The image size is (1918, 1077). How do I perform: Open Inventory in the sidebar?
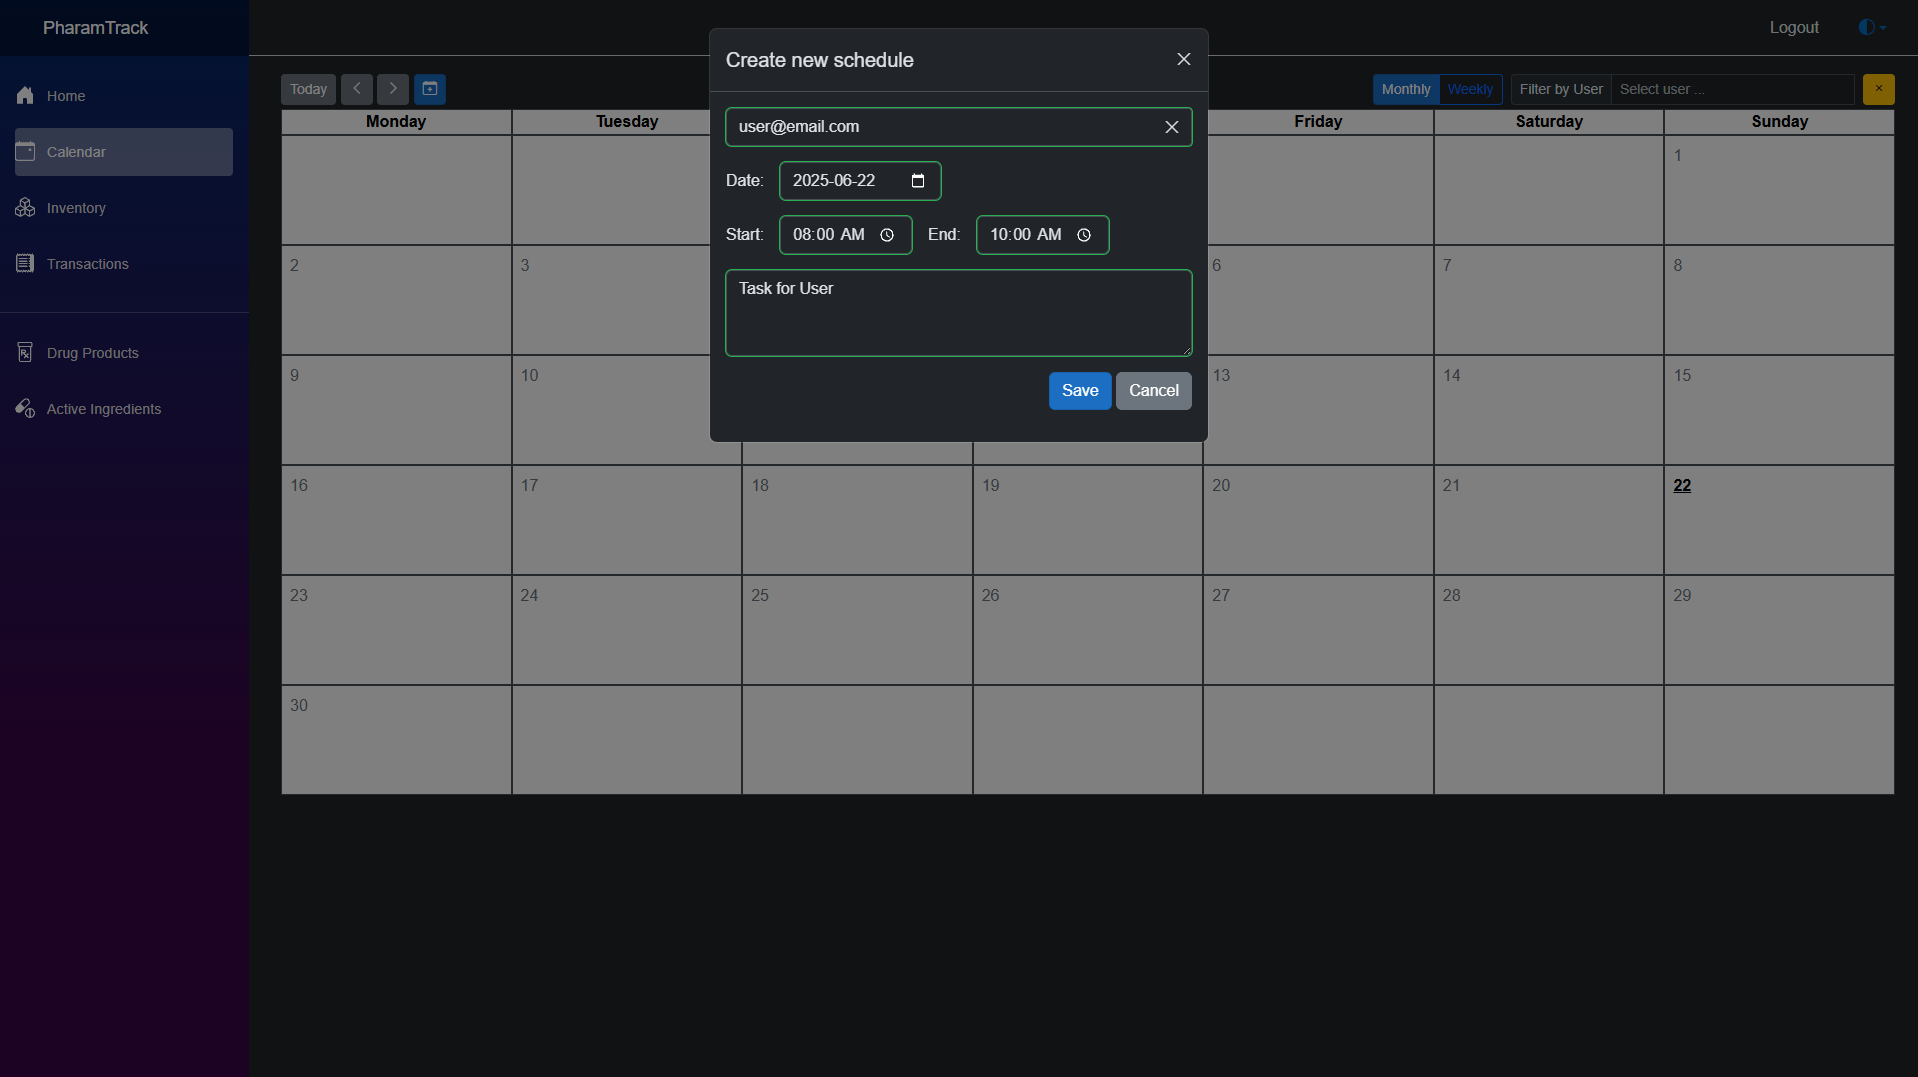click(x=76, y=208)
